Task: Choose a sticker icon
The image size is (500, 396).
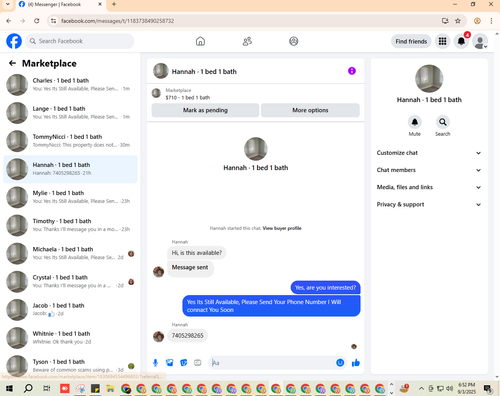Action: [x=184, y=363]
